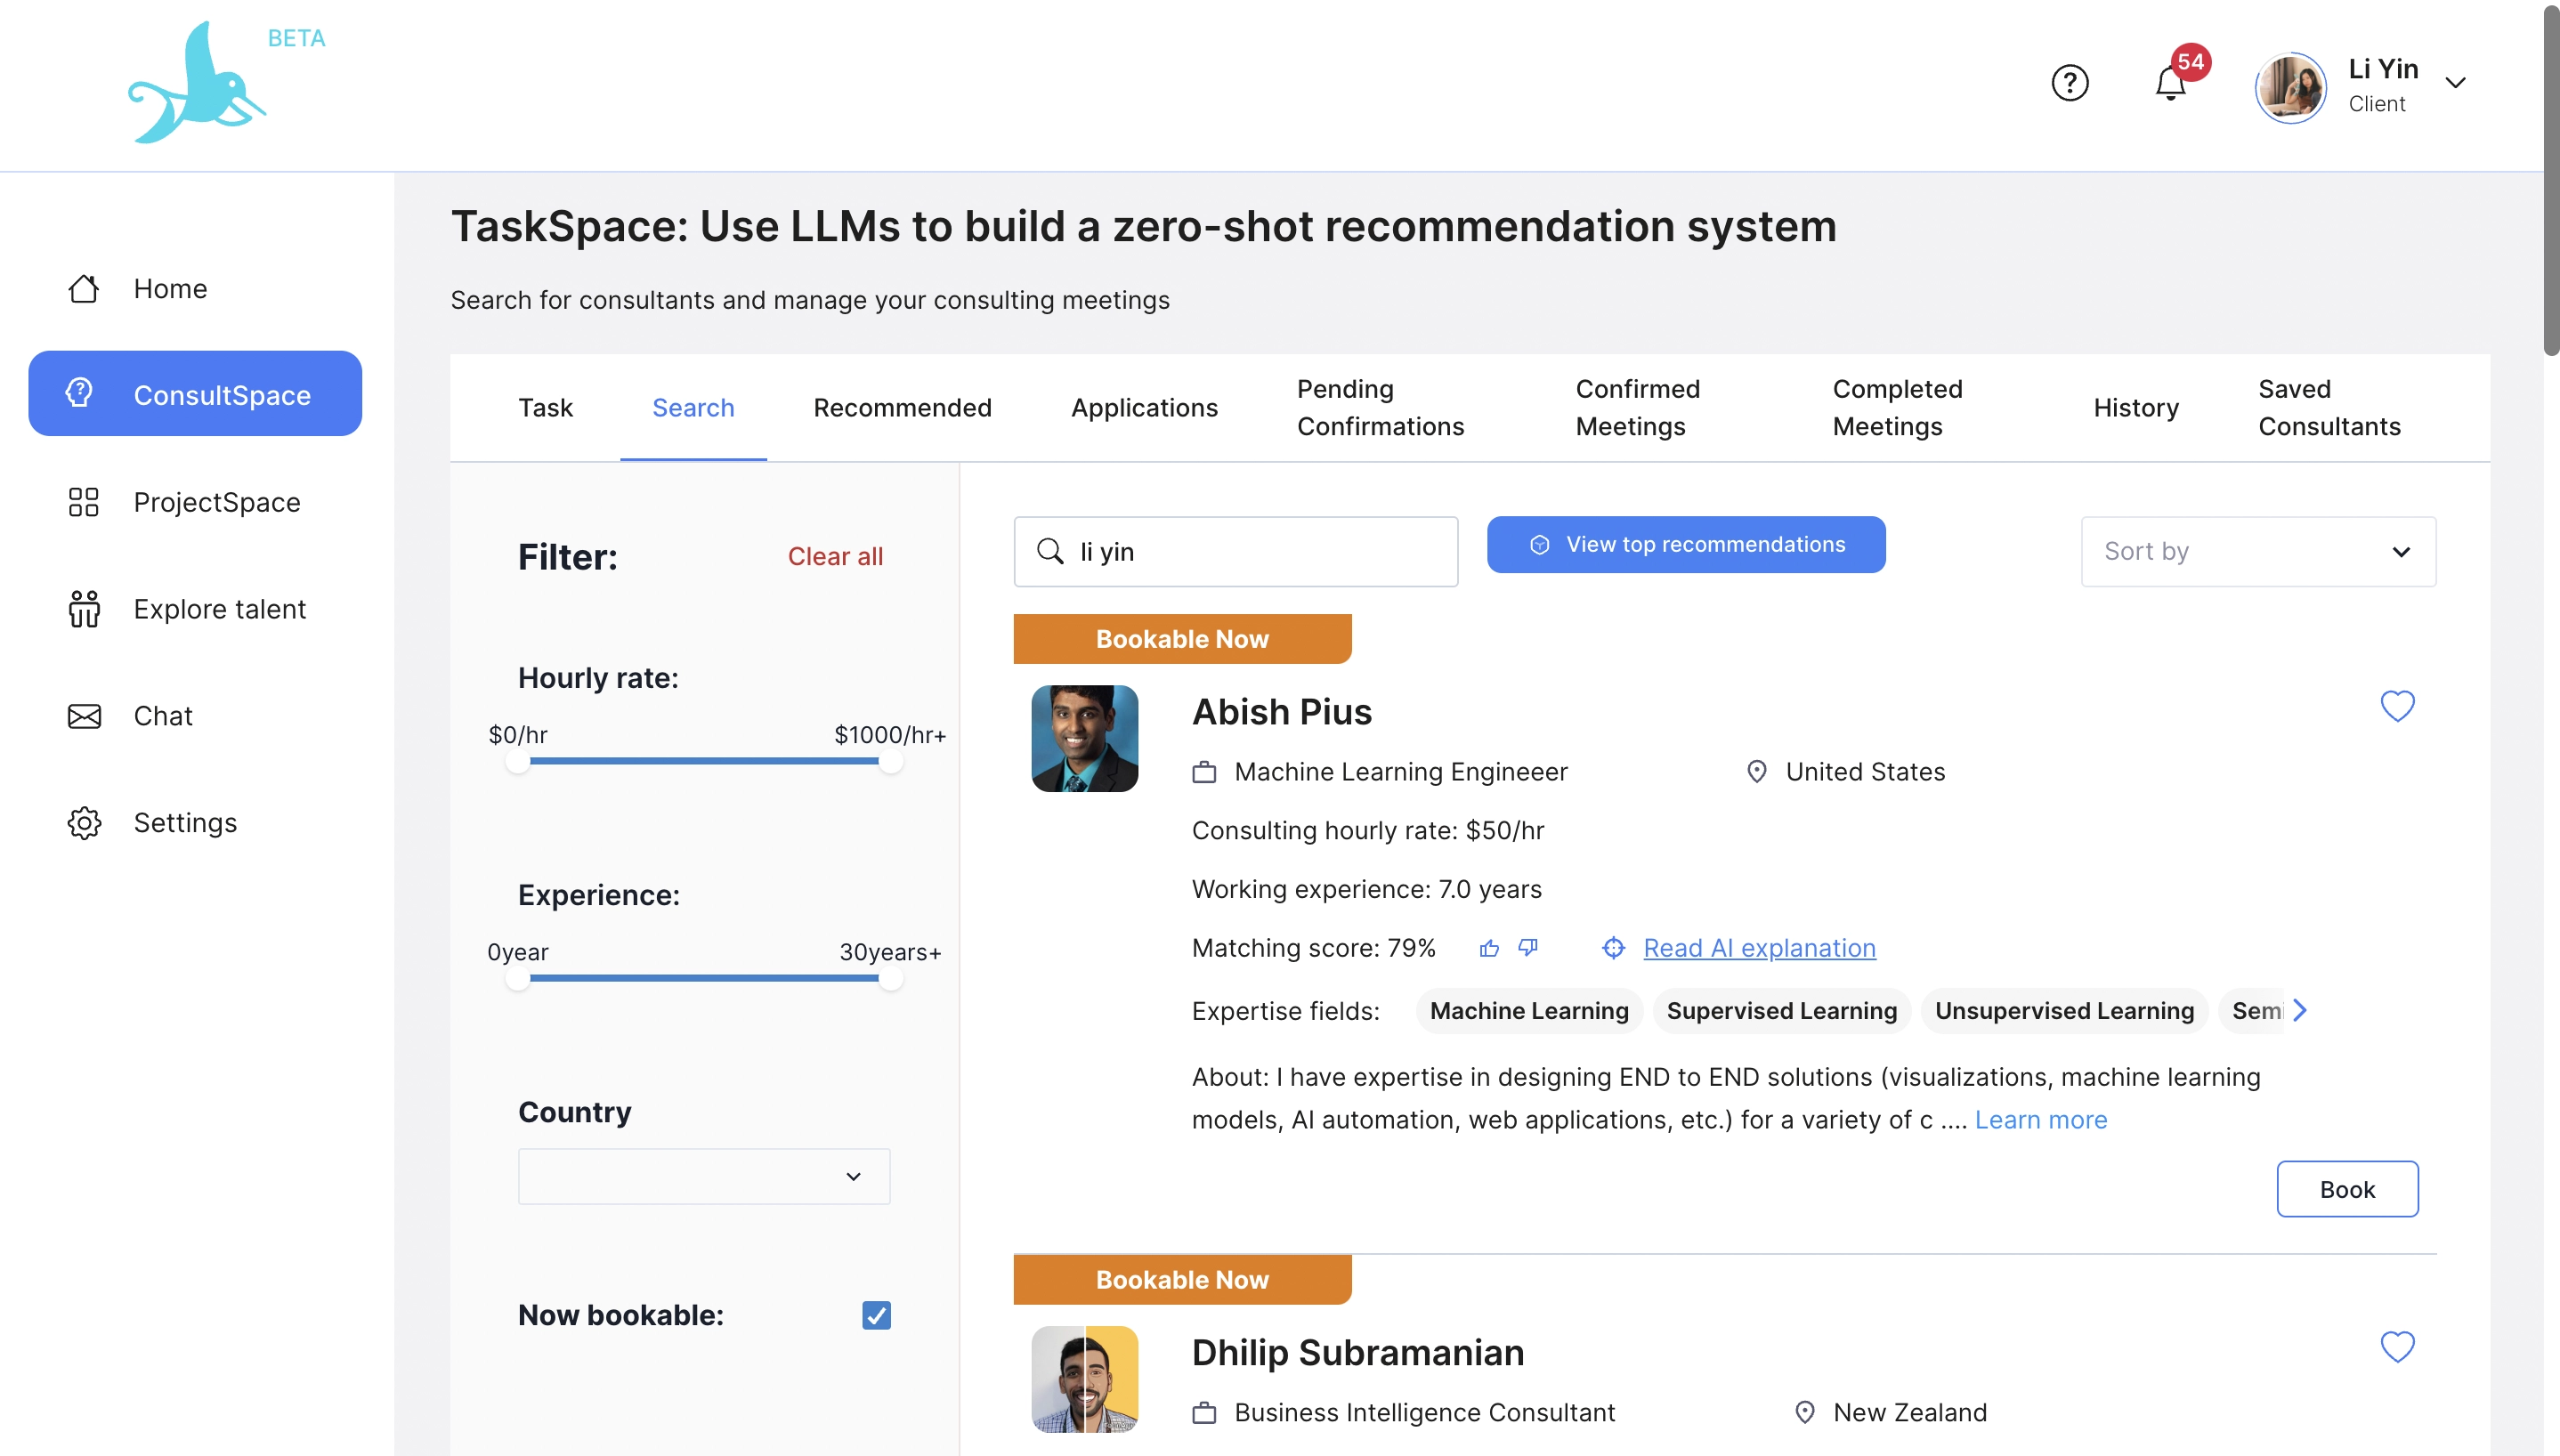Expand Li Yin account menu chevron
Screen dimensions: 2560x1456
tap(2455, 83)
